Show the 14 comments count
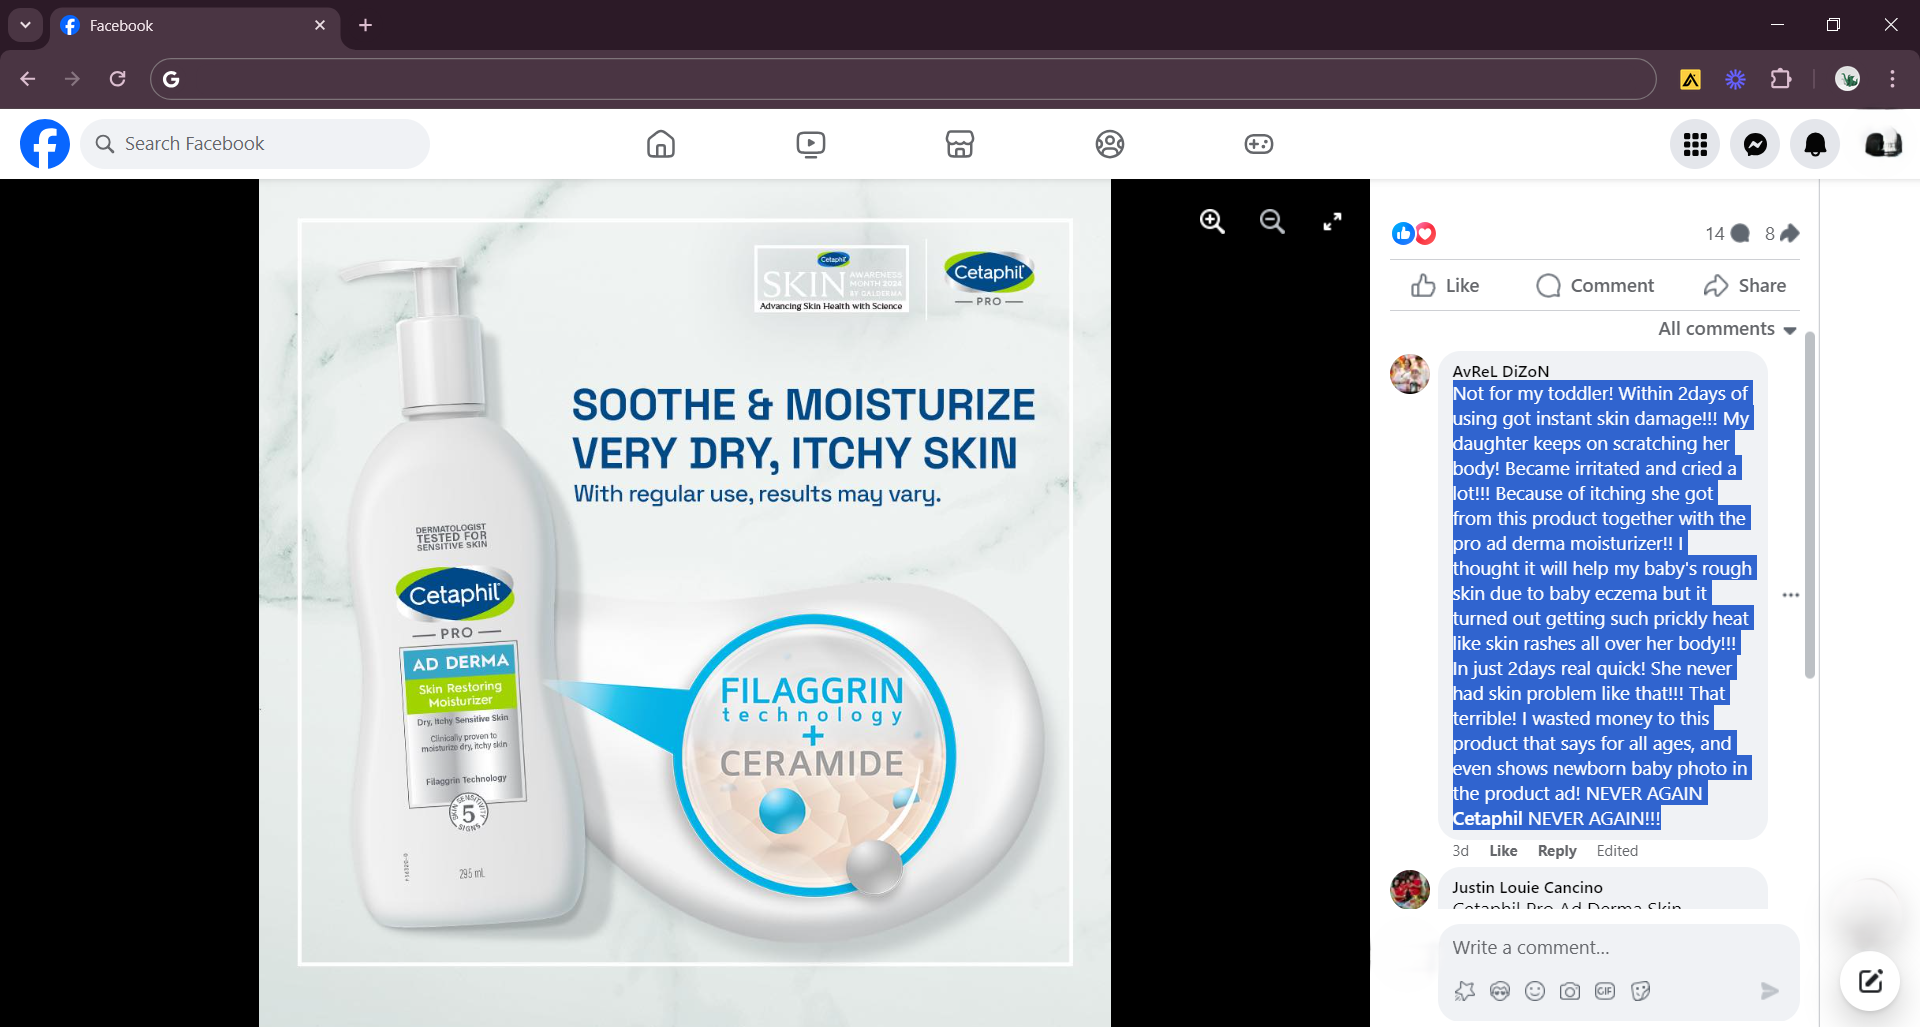The height and width of the screenshot is (1027, 1920). [1727, 233]
